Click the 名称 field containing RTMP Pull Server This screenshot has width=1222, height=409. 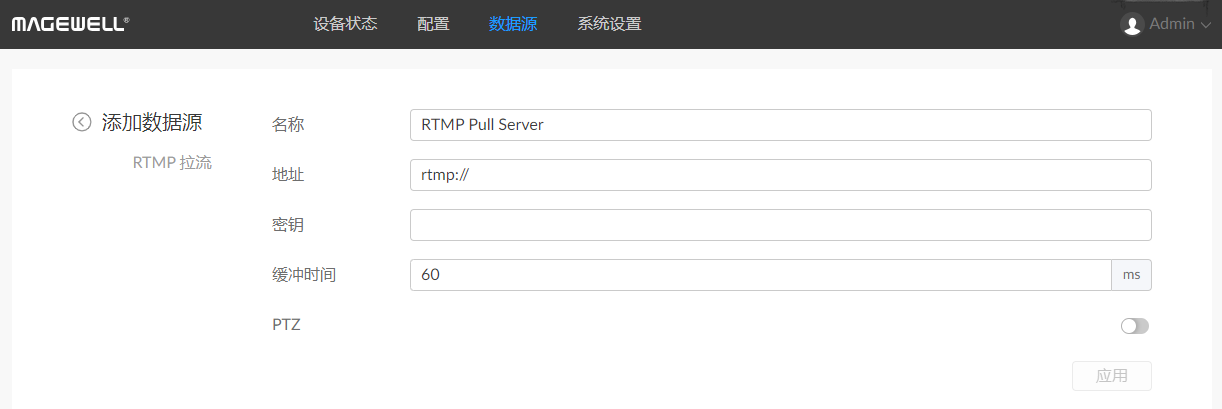point(780,125)
